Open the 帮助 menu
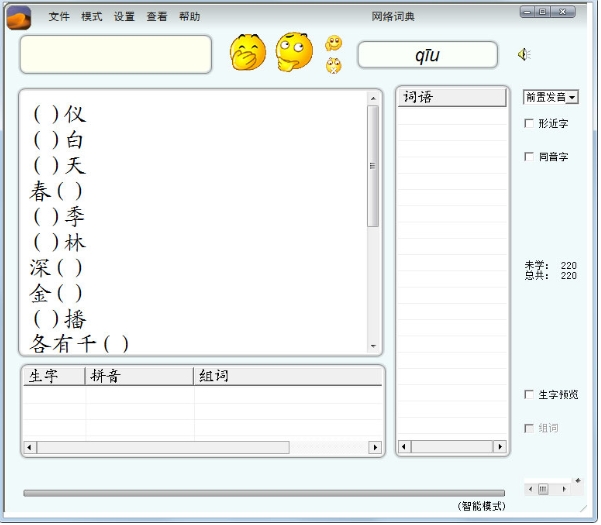601x525 pixels. [189, 16]
